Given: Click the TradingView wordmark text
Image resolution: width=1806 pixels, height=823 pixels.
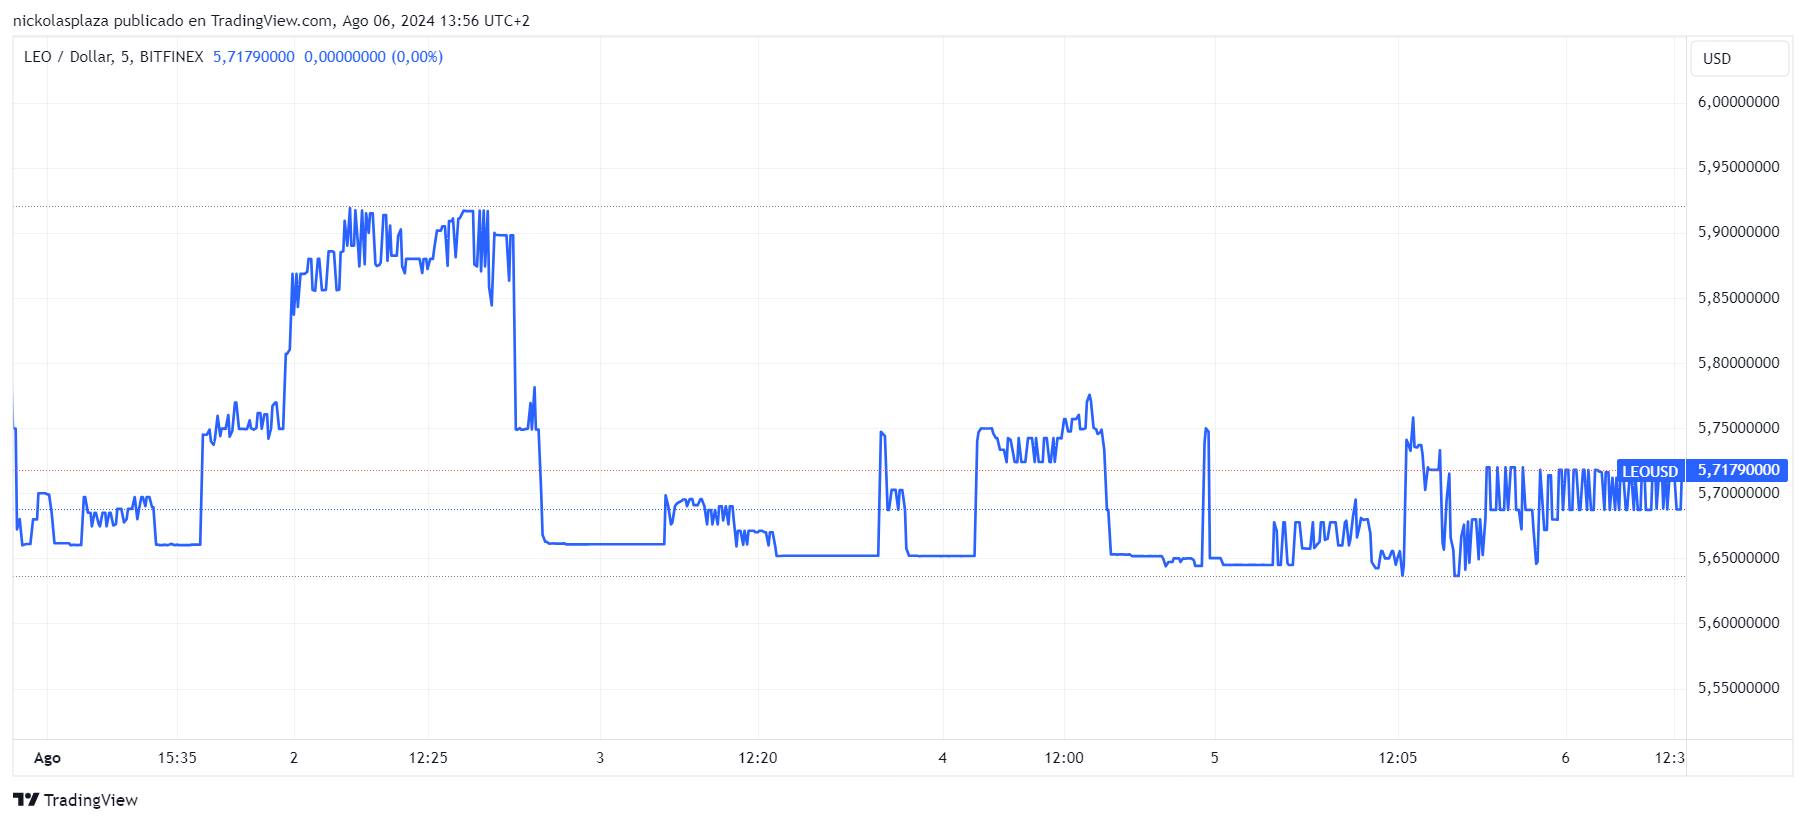Looking at the screenshot, I should coord(91,800).
